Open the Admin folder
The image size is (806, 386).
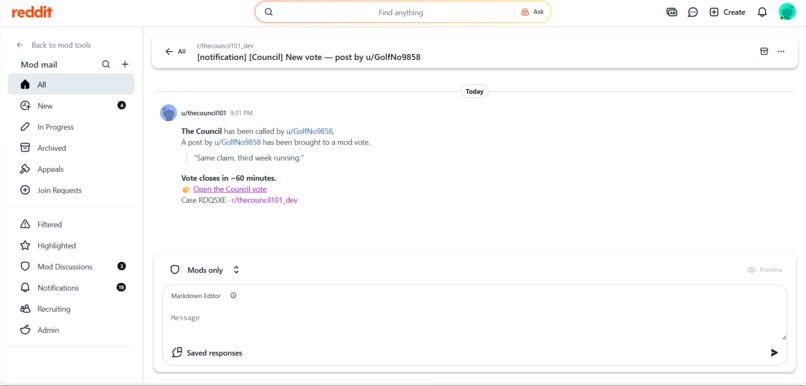(x=71, y=329)
